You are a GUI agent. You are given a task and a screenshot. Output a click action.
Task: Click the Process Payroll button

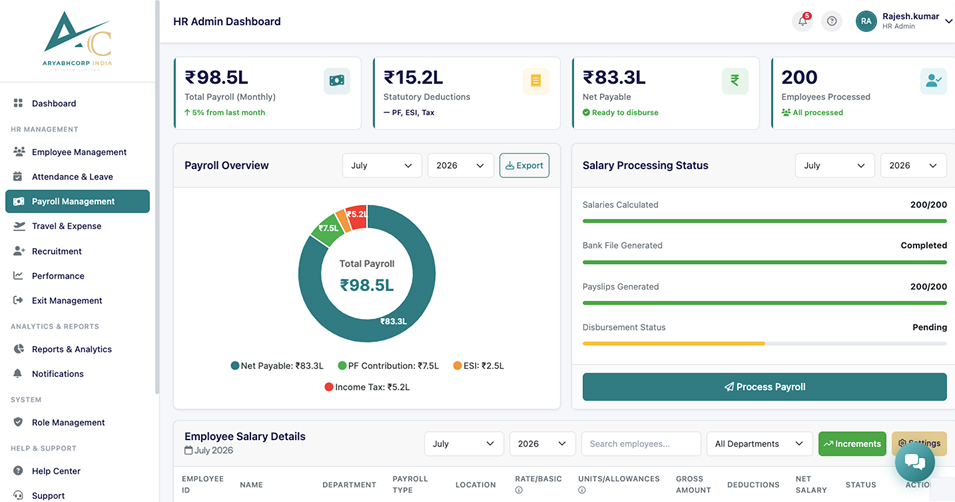pos(764,387)
